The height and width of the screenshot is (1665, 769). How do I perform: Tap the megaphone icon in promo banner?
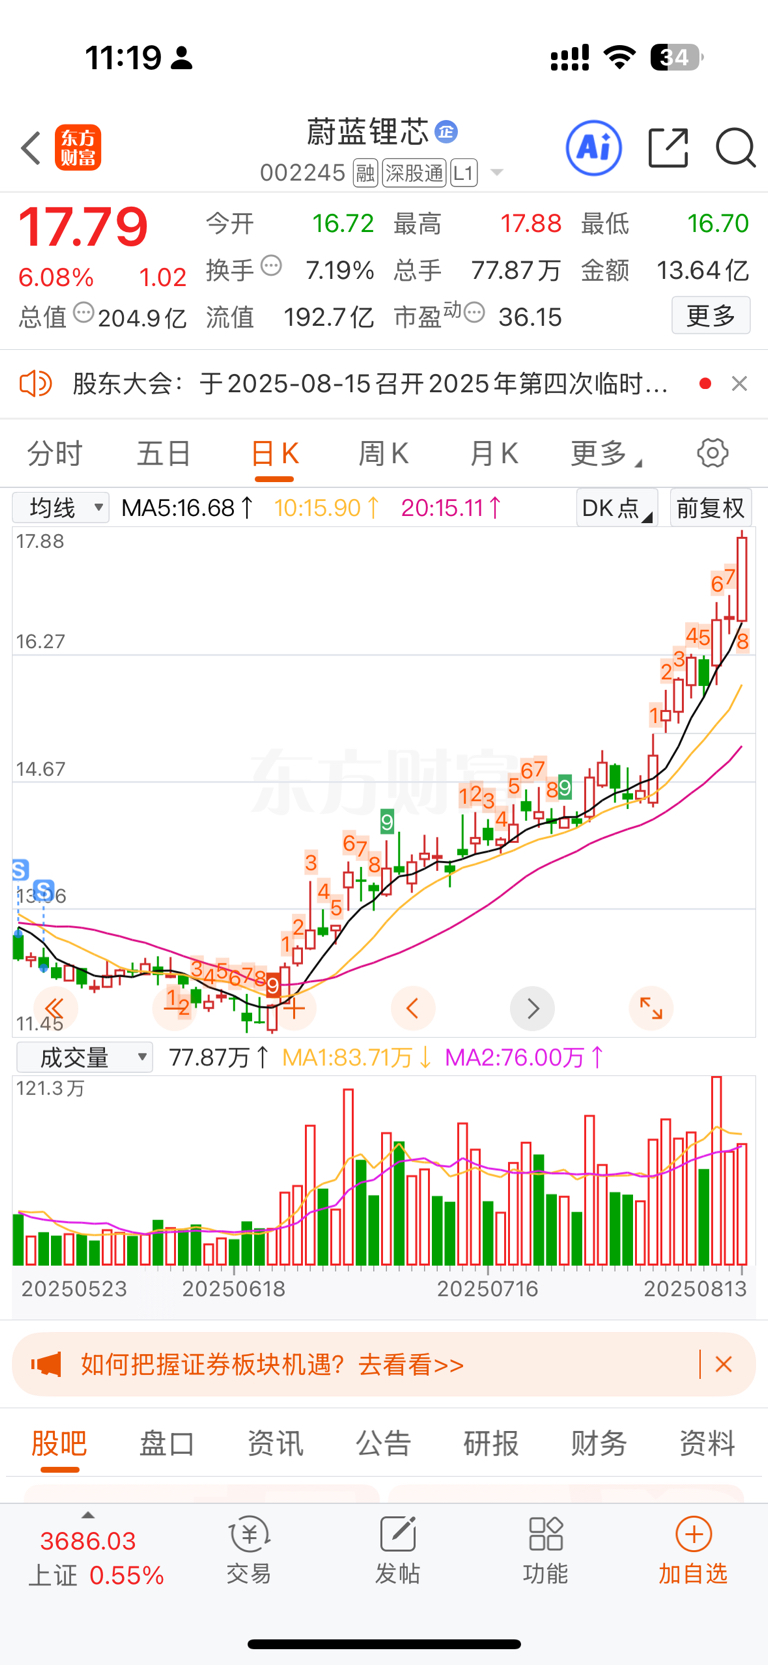[46, 1364]
